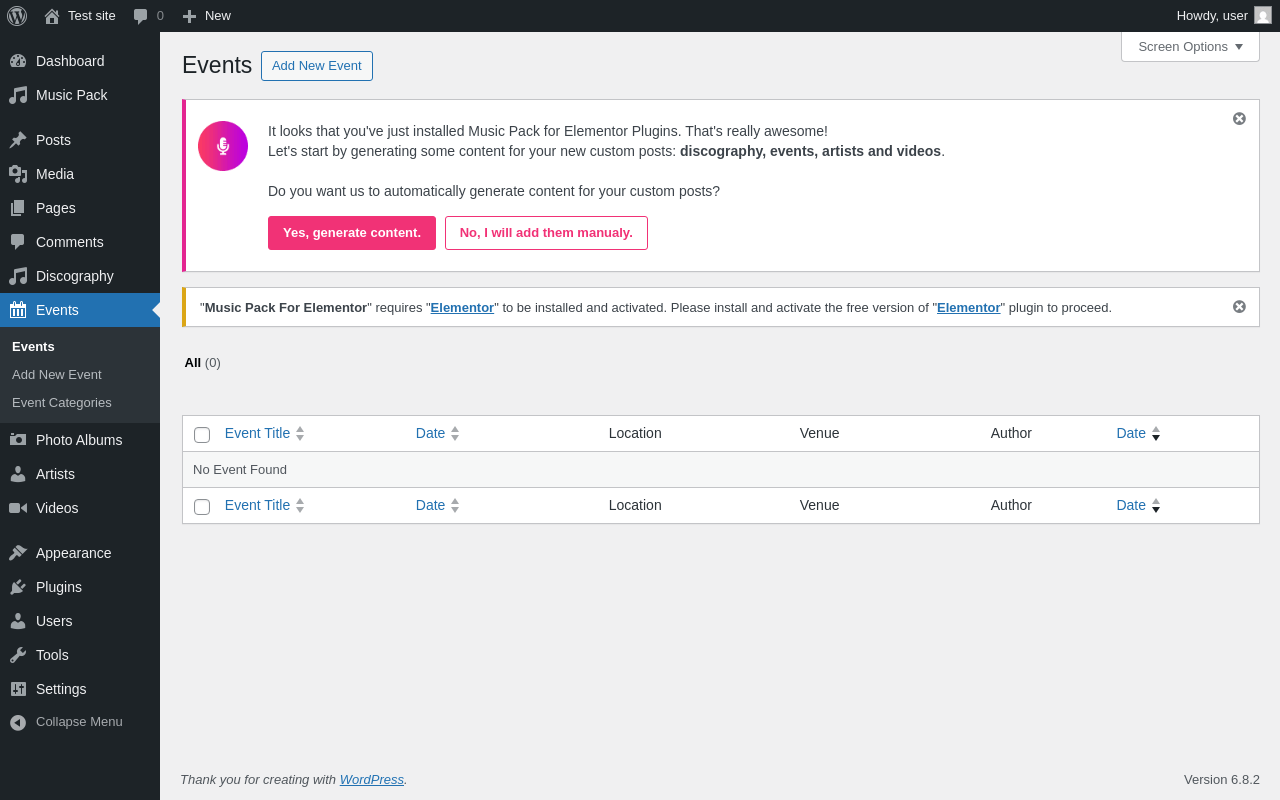Open the comments bubble in admin bar
This screenshot has width=1280, height=800.
[141, 16]
